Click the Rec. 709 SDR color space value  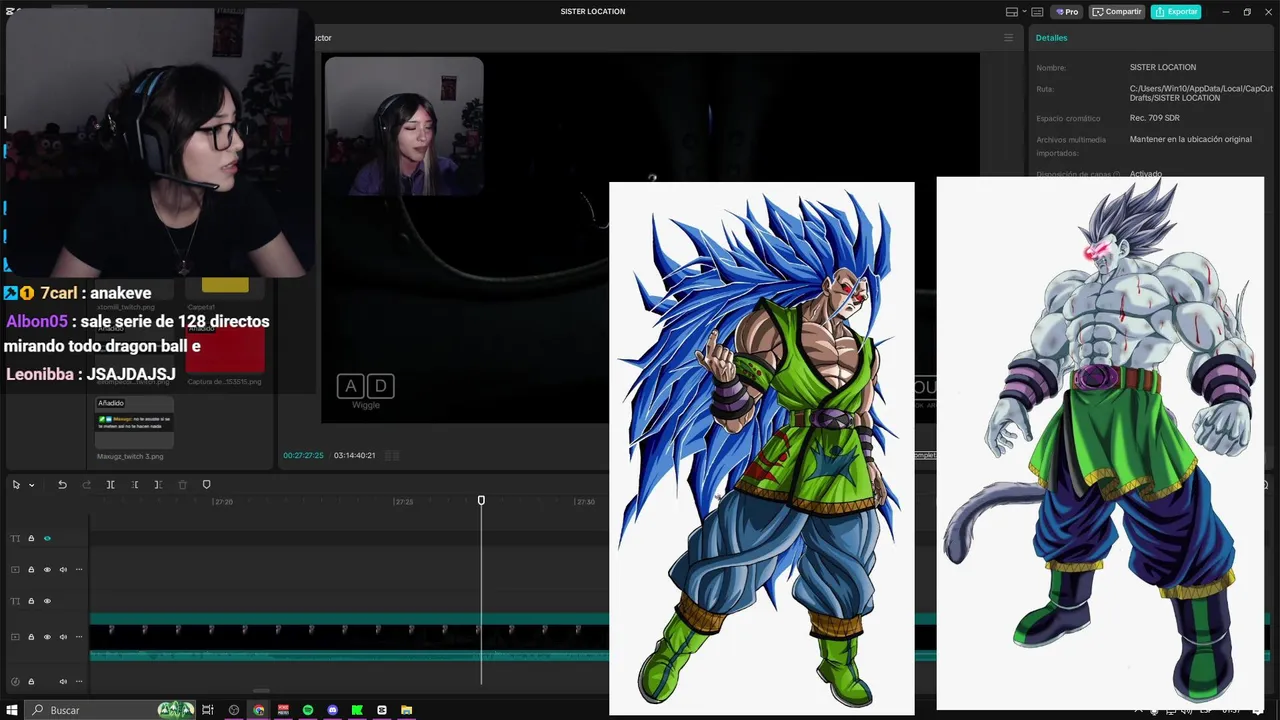click(1154, 118)
